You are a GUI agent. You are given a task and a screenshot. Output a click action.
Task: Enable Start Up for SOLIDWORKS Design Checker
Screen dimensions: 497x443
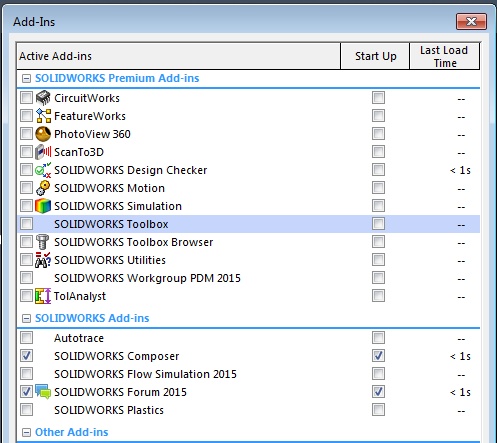(x=378, y=170)
